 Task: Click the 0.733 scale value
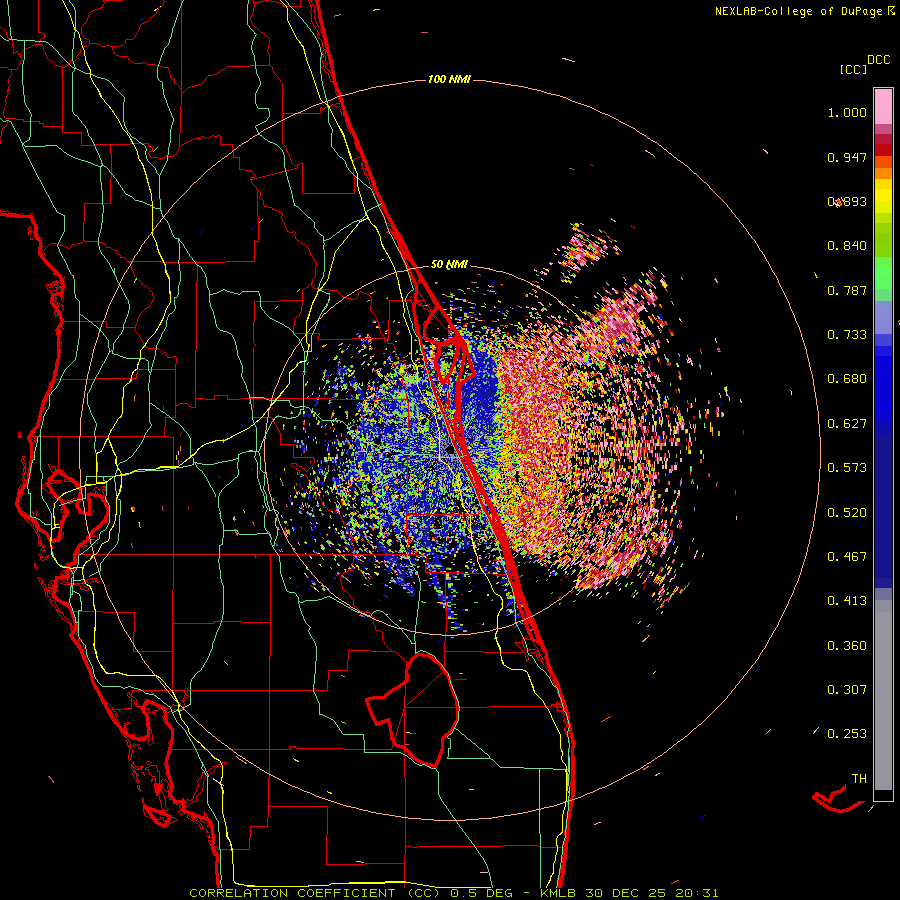[x=847, y=335]
